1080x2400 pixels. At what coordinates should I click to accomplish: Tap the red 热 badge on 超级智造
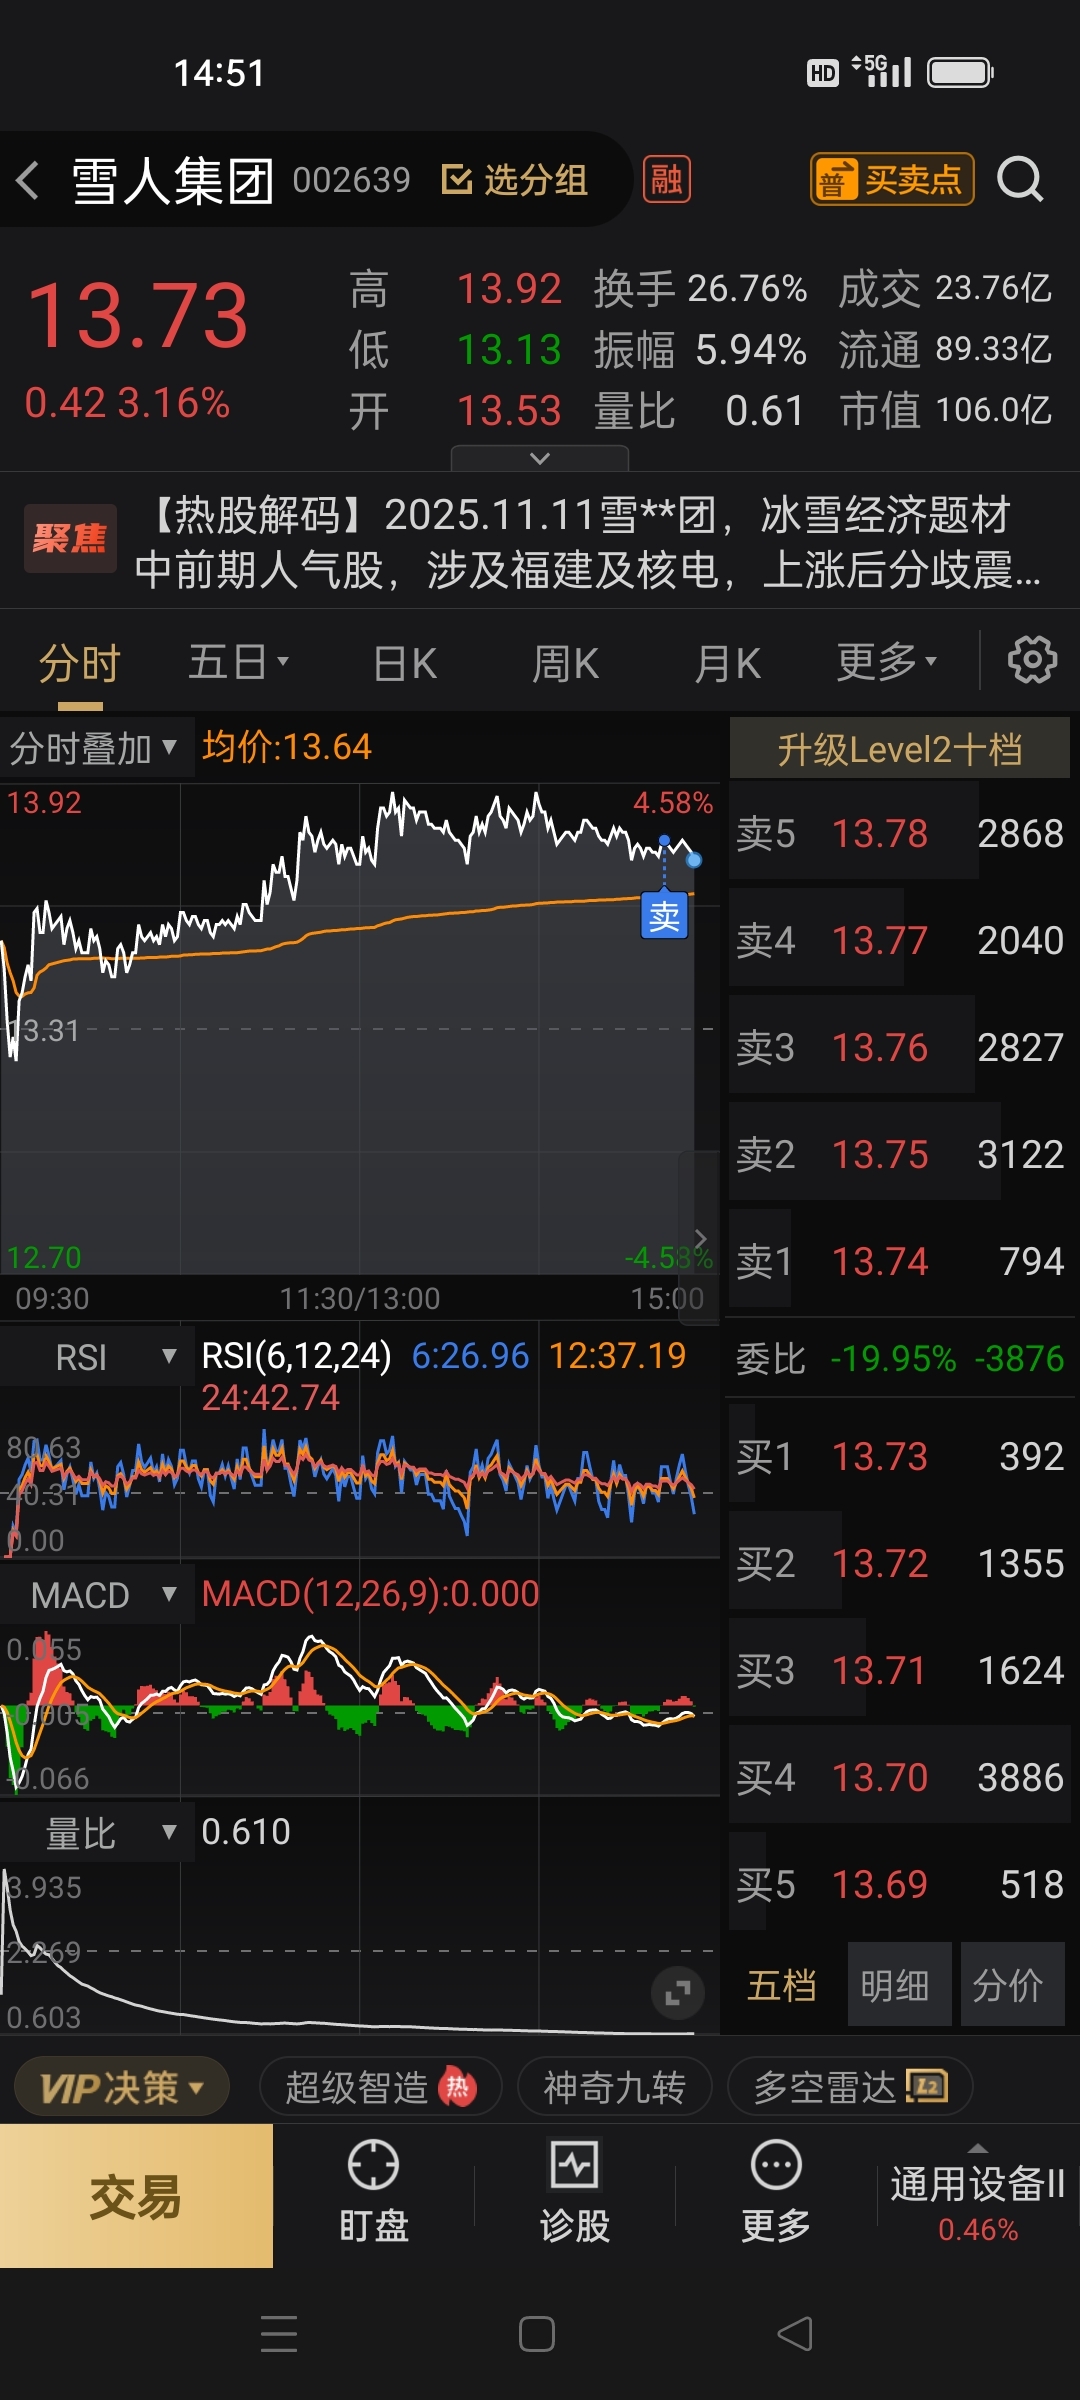tap(457, 2087)
